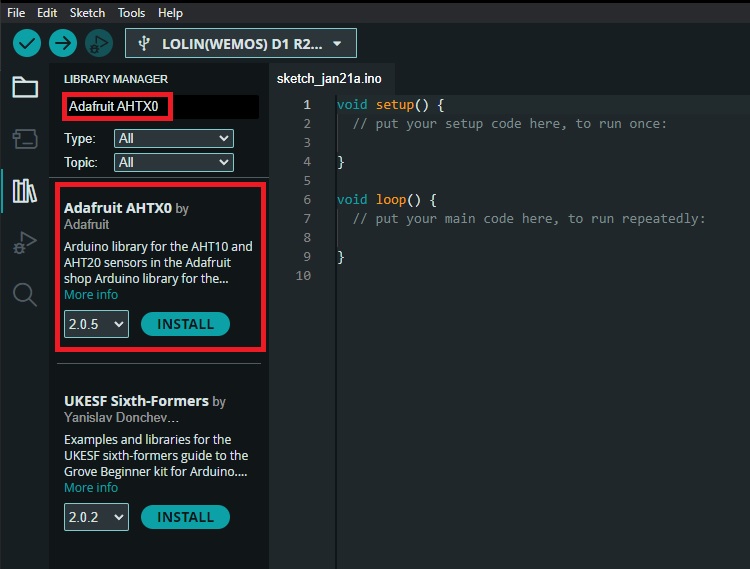The width and height of the screenshot is (750, 569).
Task: Open More info for Adafruit AHTX0
Action: coord(91,295)
